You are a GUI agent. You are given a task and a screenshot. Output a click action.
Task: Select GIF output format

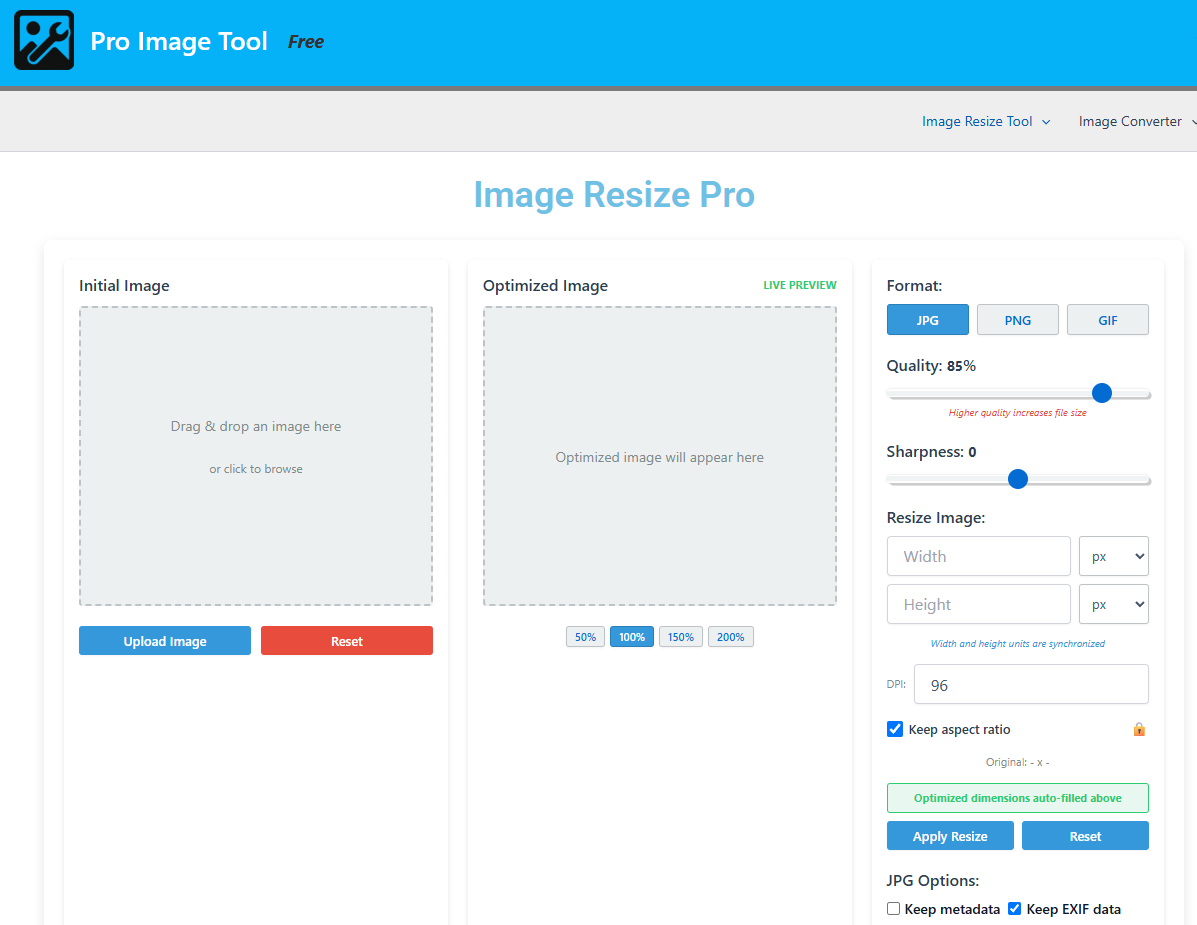click(x=1107, y=320)
